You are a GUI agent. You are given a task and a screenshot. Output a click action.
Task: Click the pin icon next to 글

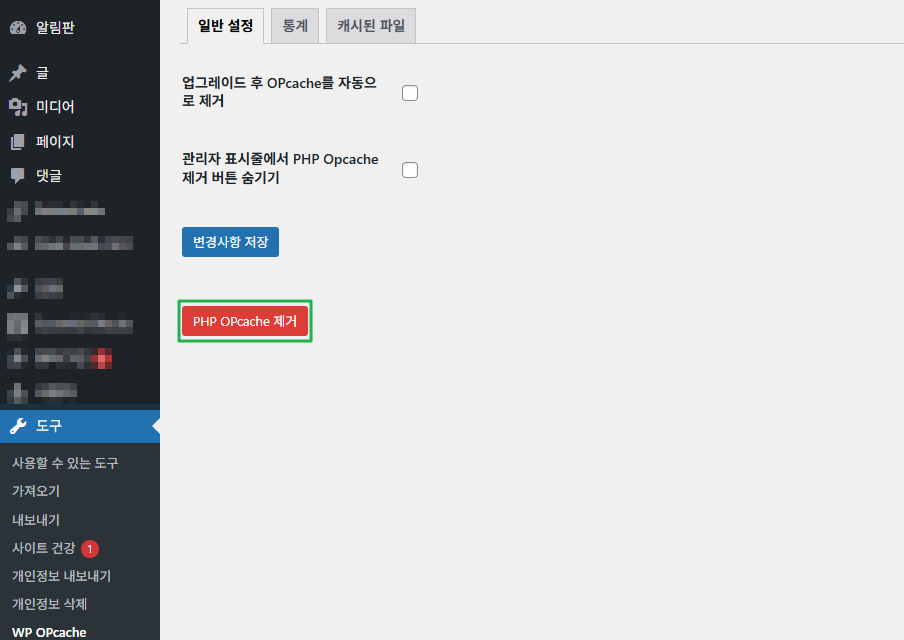pos(18,73)
